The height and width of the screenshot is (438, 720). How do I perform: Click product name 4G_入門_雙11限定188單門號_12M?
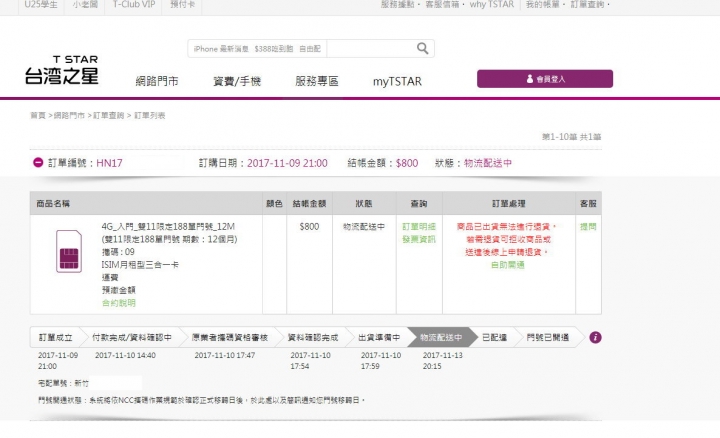(x=168, y=226)
